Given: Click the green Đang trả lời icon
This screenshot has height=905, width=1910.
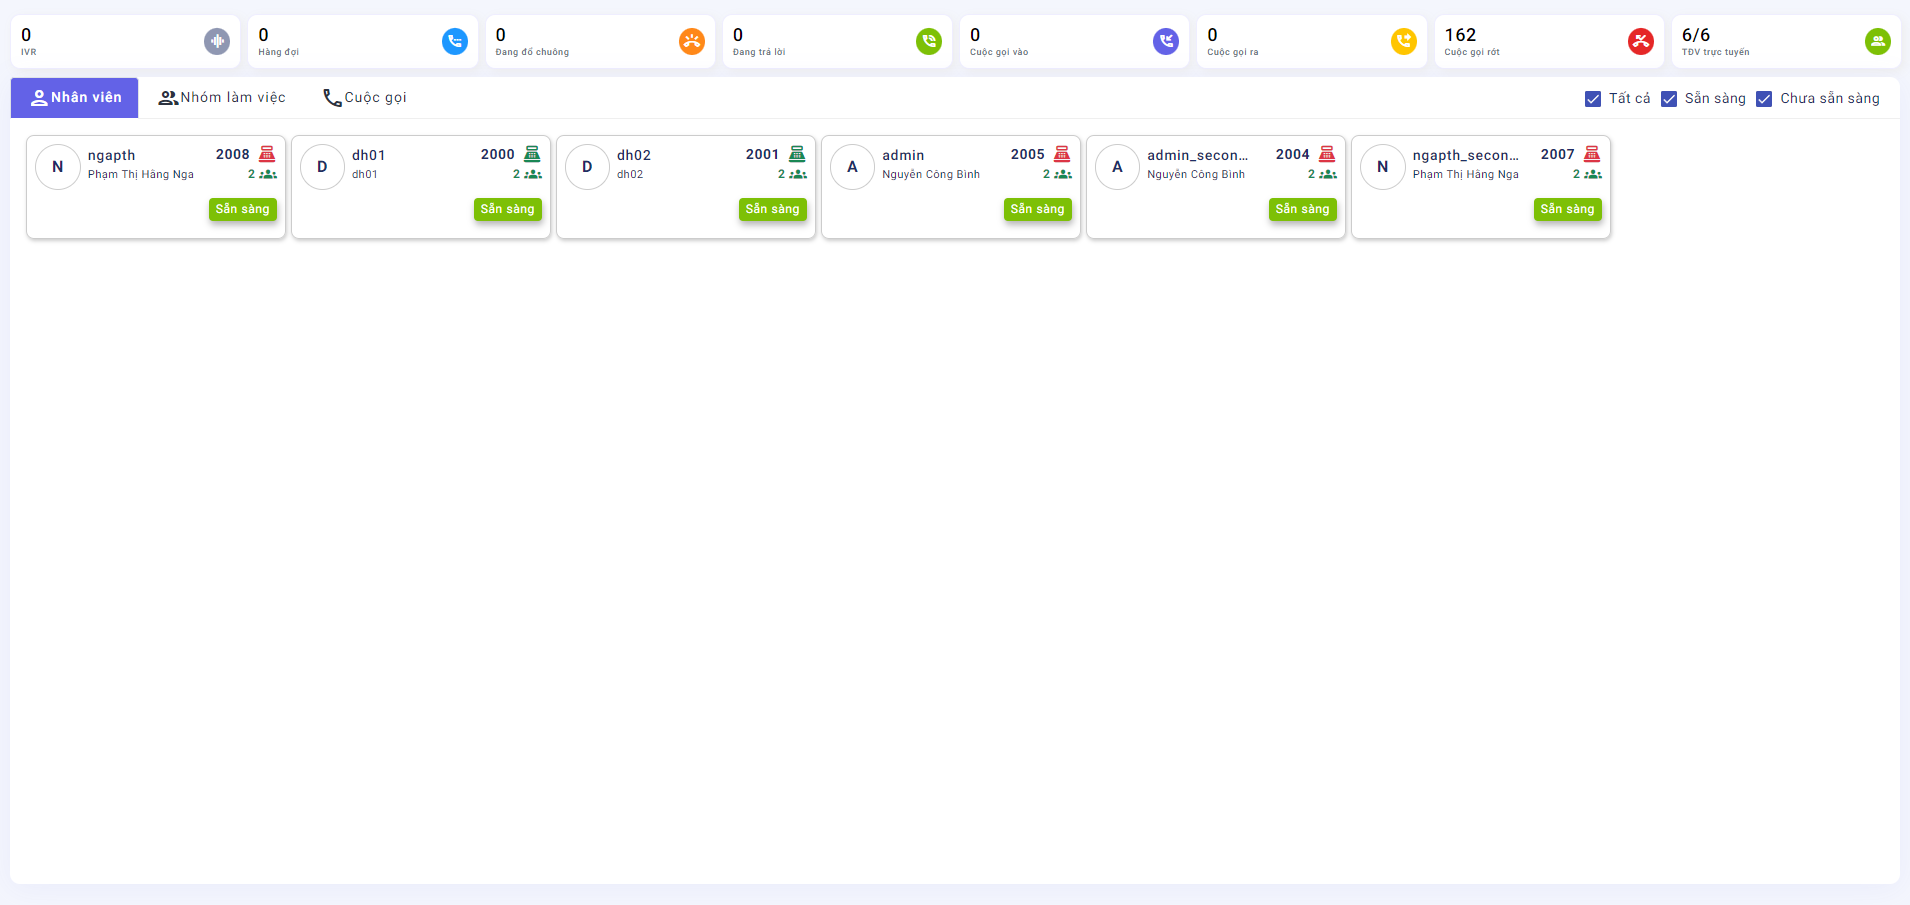Looking at the screenshot, I should click(929, 41).
